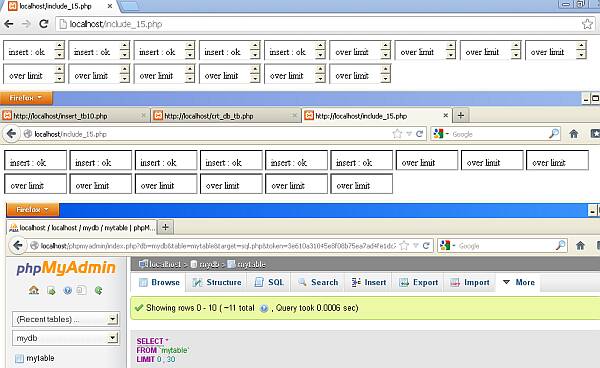The image size is (600, 368).
Task: Click the search magnifier in the middle Firefox Google box
Action: (554, 134)
